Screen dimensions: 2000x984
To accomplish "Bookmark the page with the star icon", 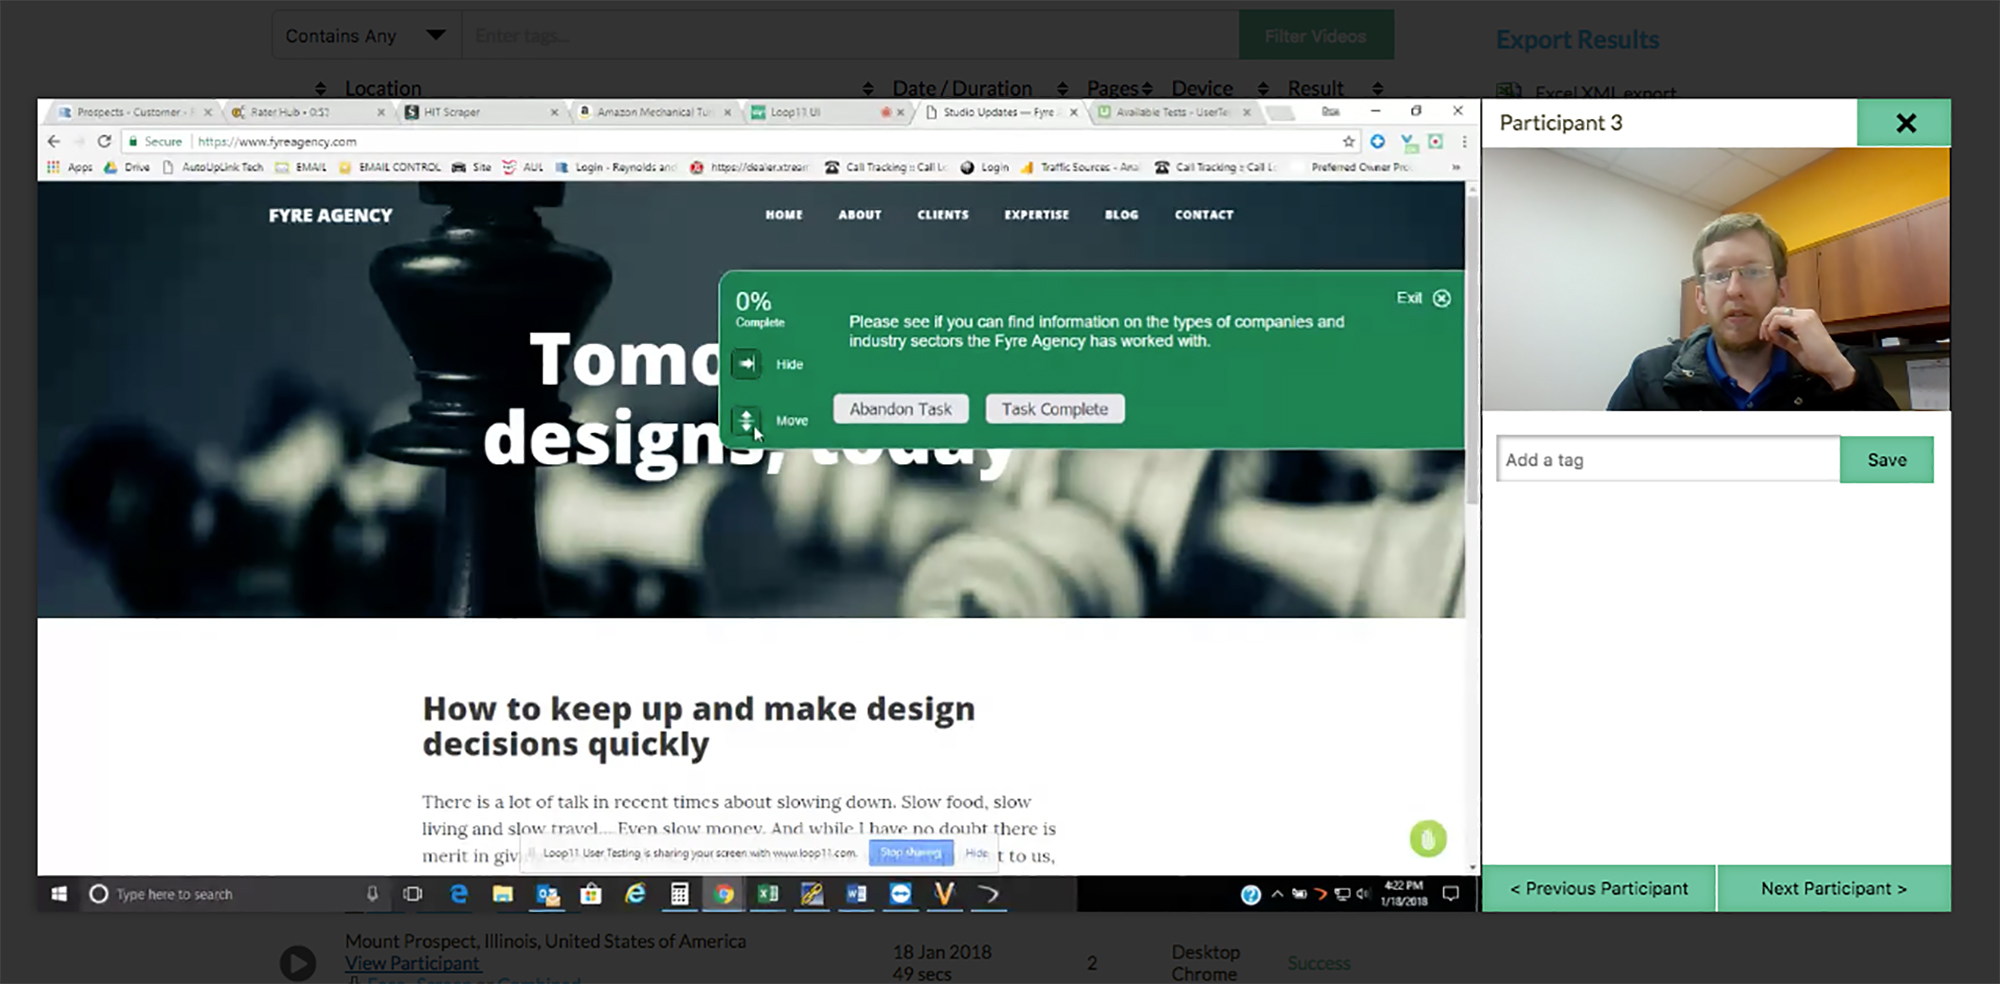I will (x=1349, y=141).
